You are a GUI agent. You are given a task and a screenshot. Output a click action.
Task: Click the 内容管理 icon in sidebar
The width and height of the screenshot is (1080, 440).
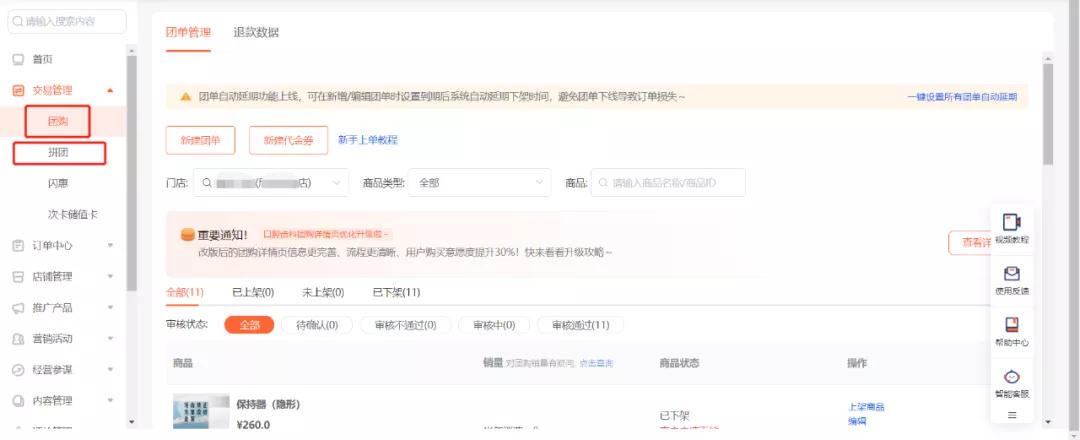[x=19, y=401]
